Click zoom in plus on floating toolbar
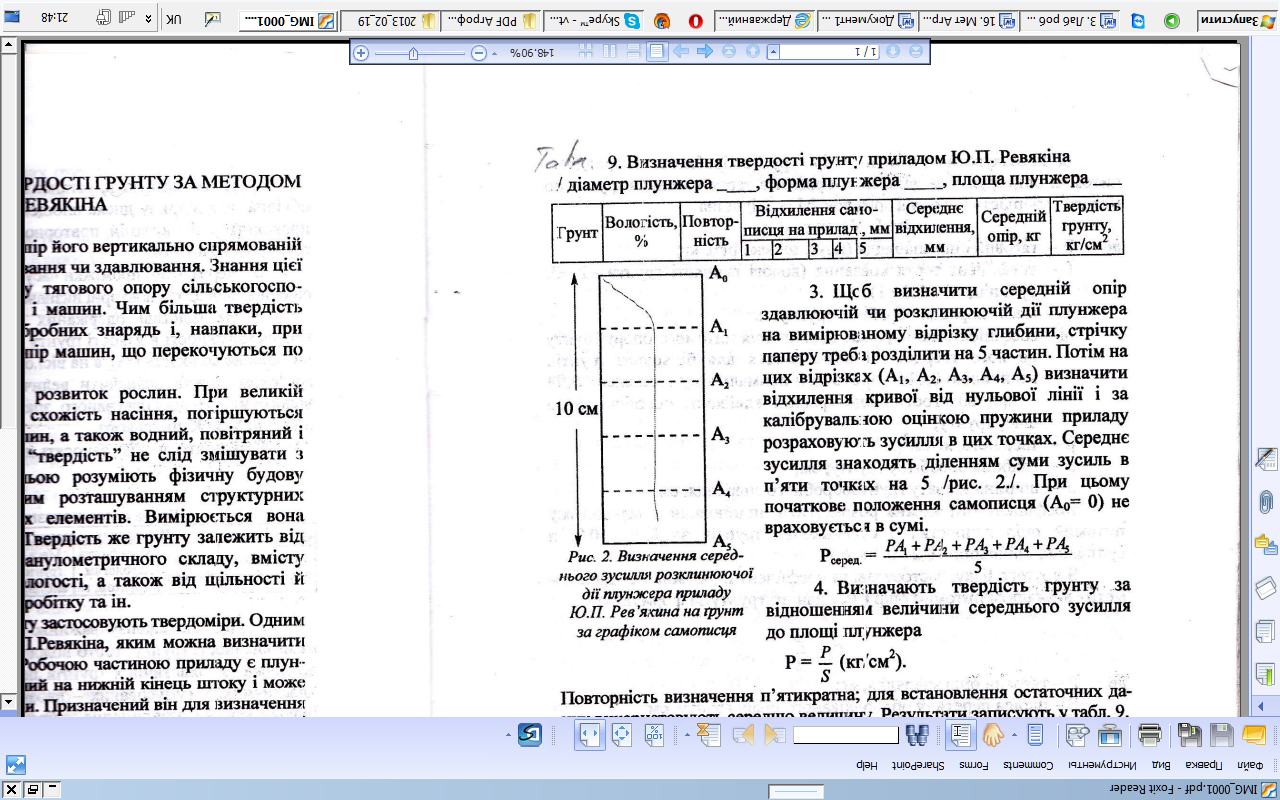 click(361, 53)
